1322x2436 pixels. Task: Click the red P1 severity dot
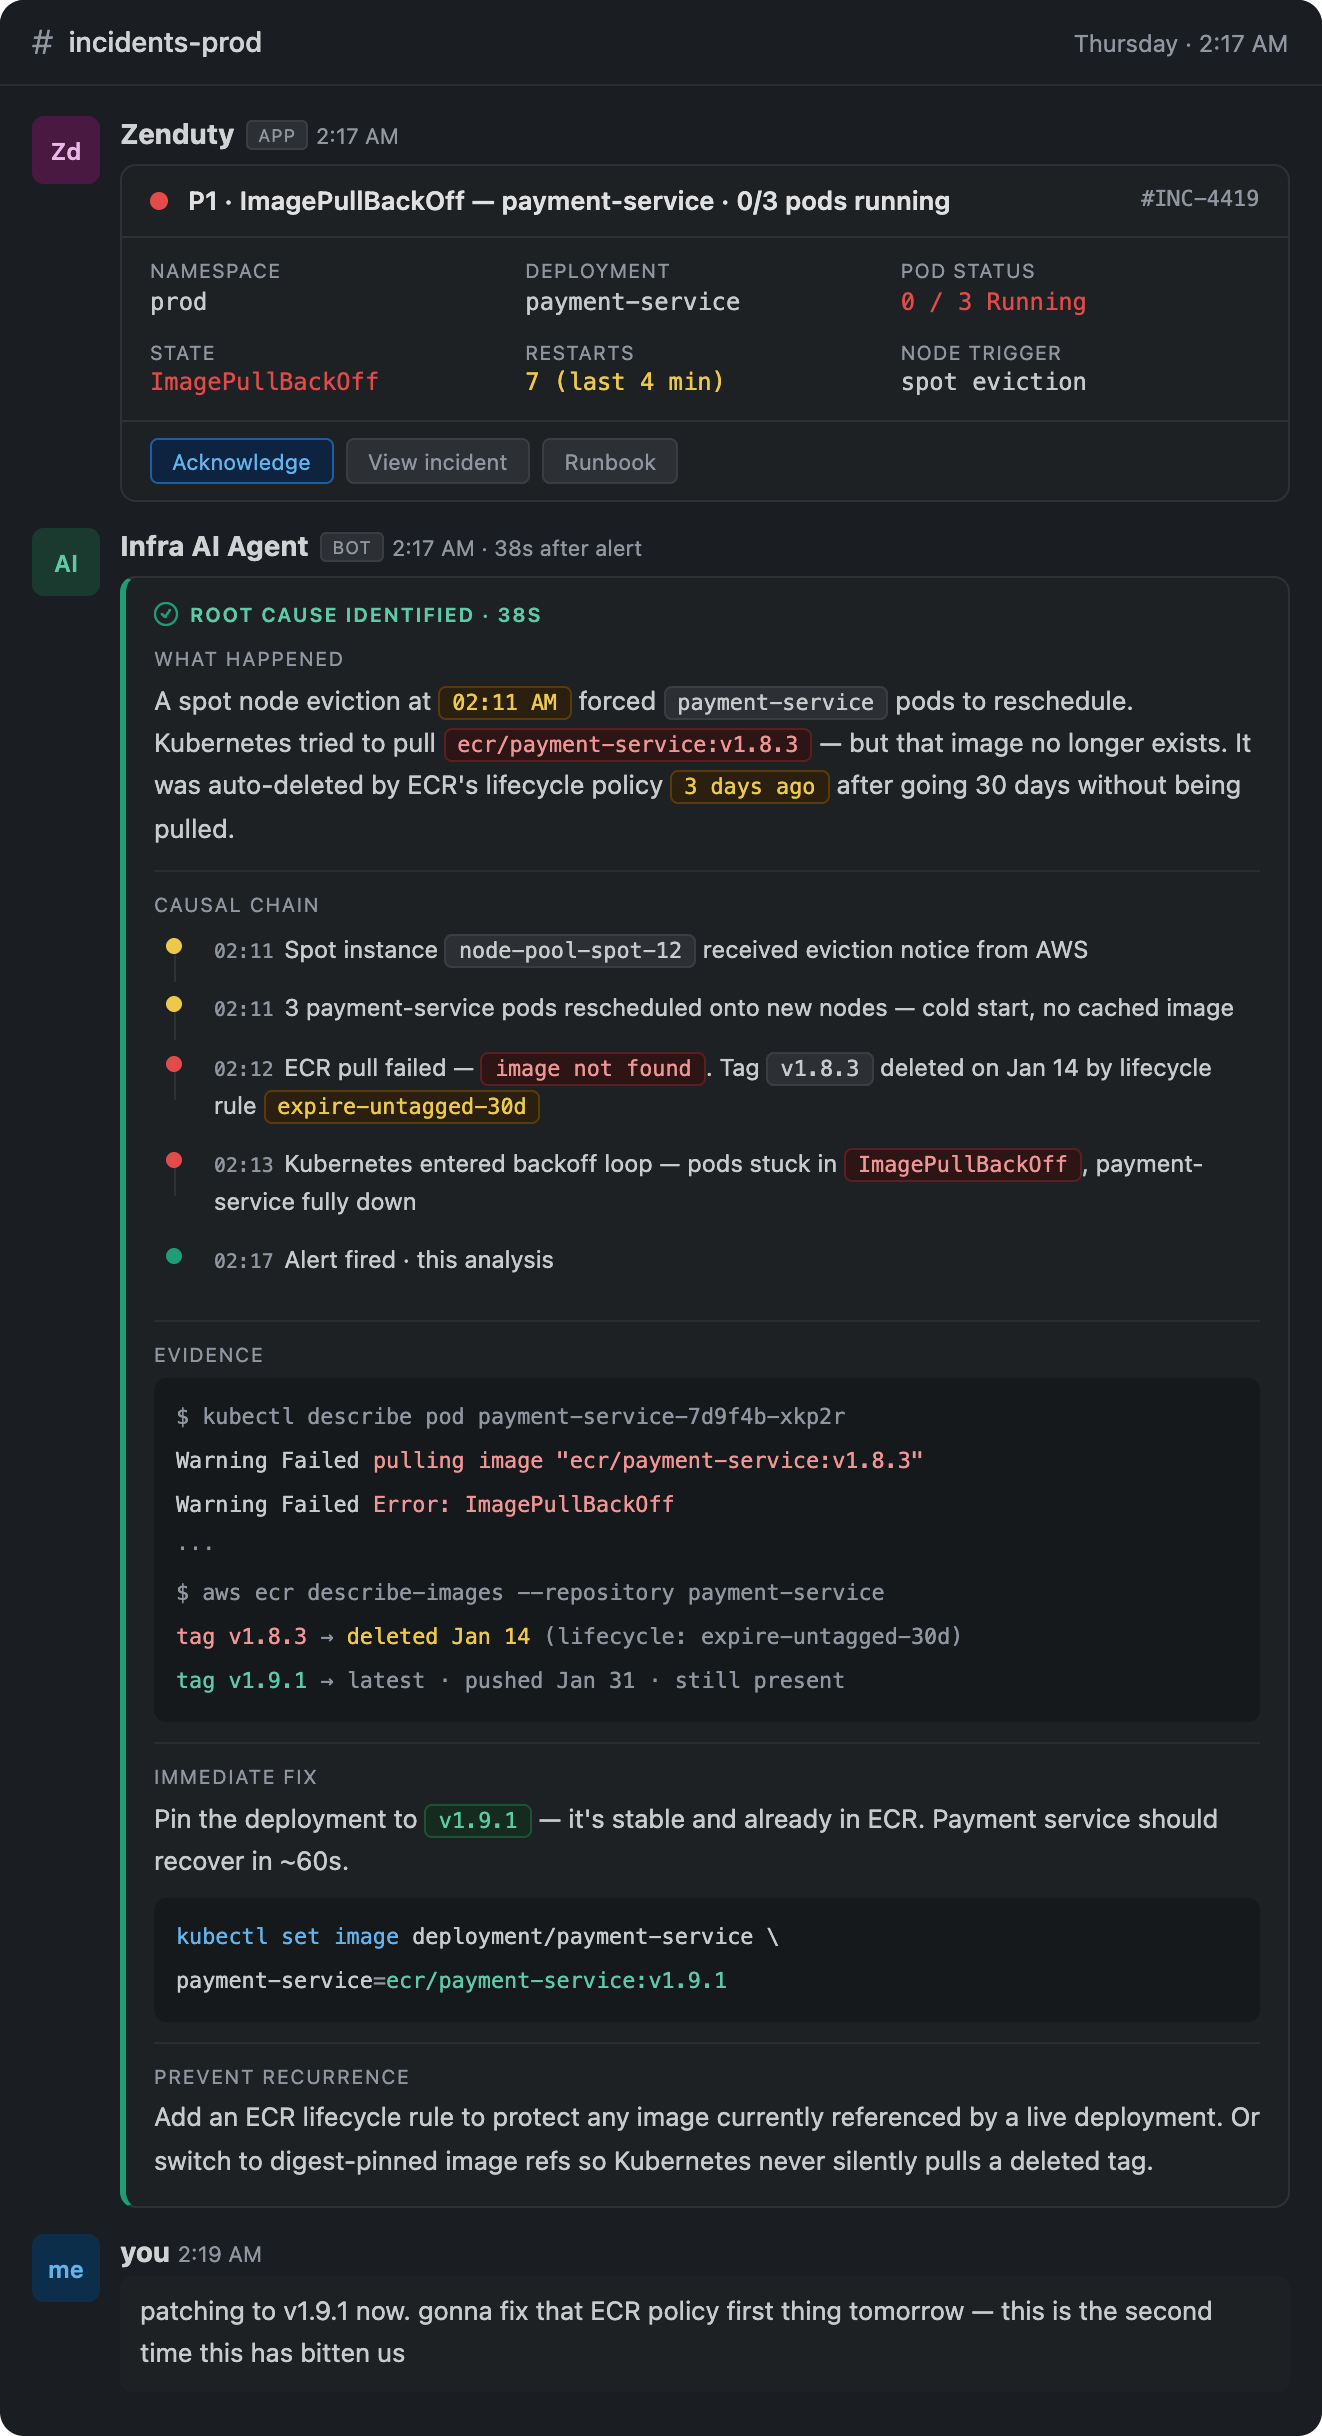[x=158, y=201]
